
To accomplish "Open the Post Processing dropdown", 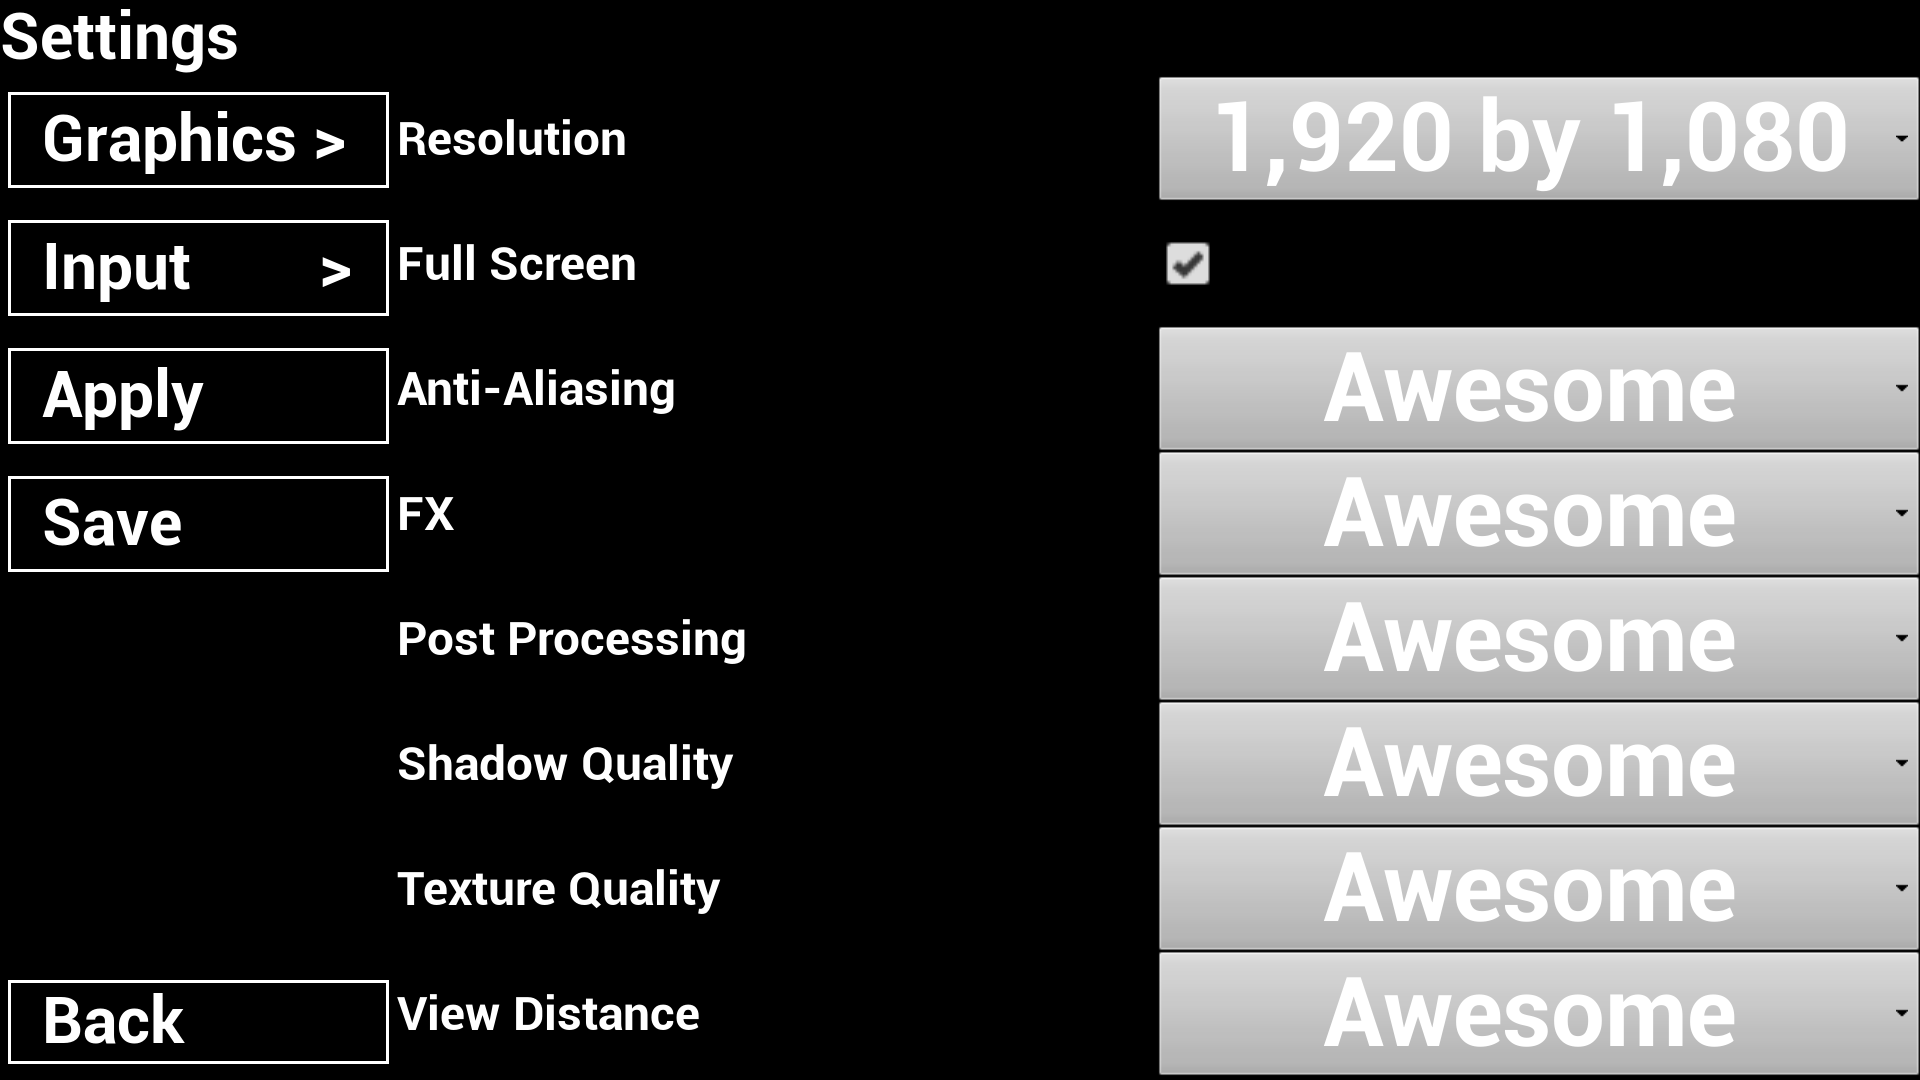I will 1534,638.
